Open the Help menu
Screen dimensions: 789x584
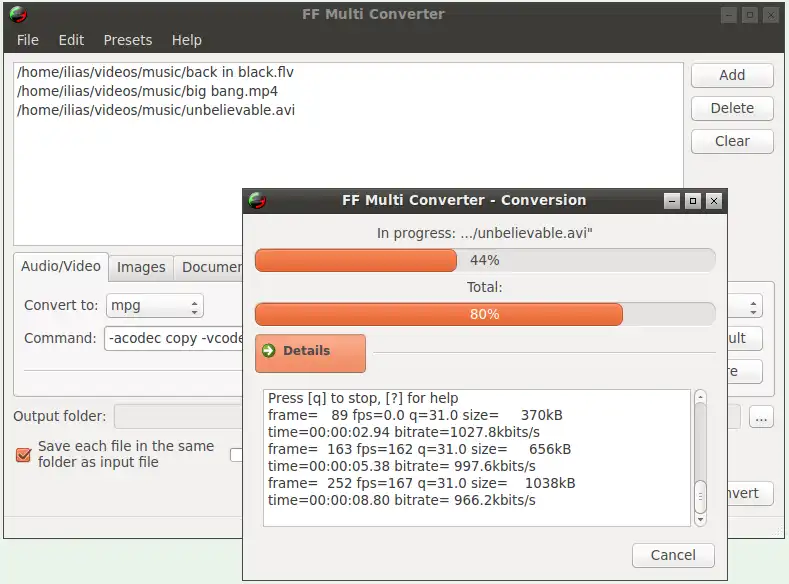187,40
